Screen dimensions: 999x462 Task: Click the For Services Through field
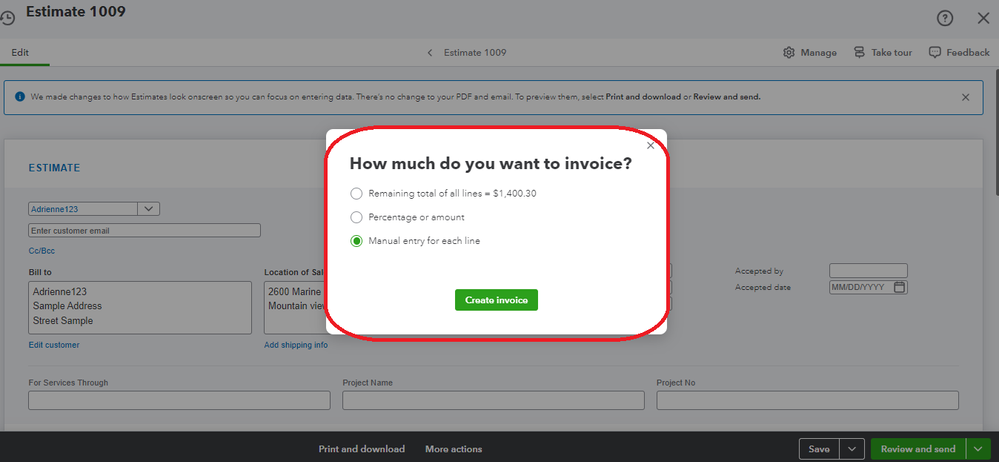pos(180,400)
